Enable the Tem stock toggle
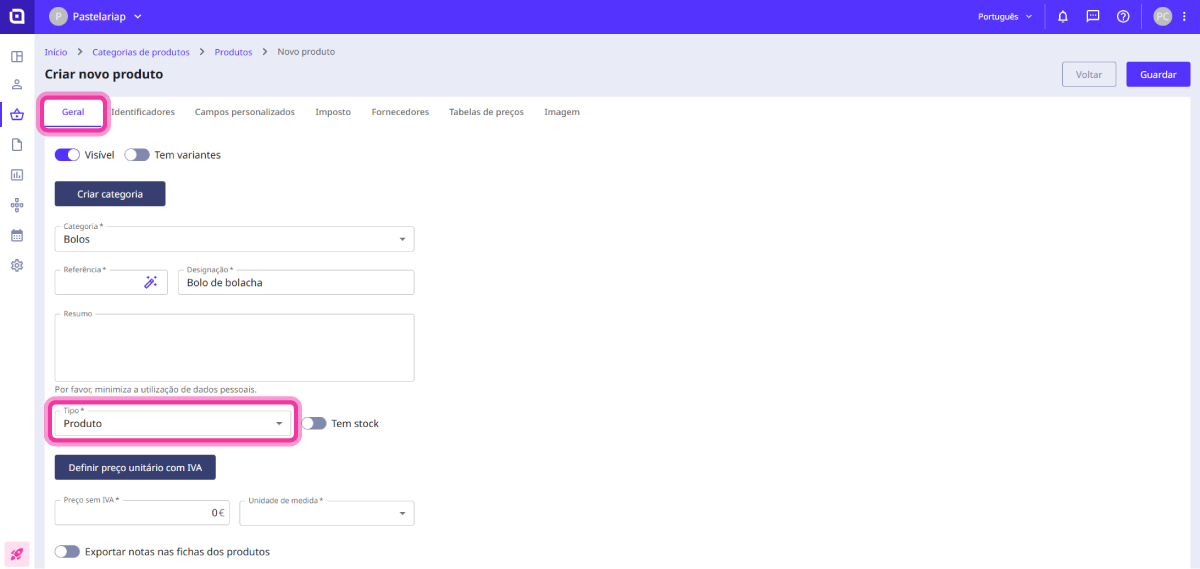 (314, 423)
